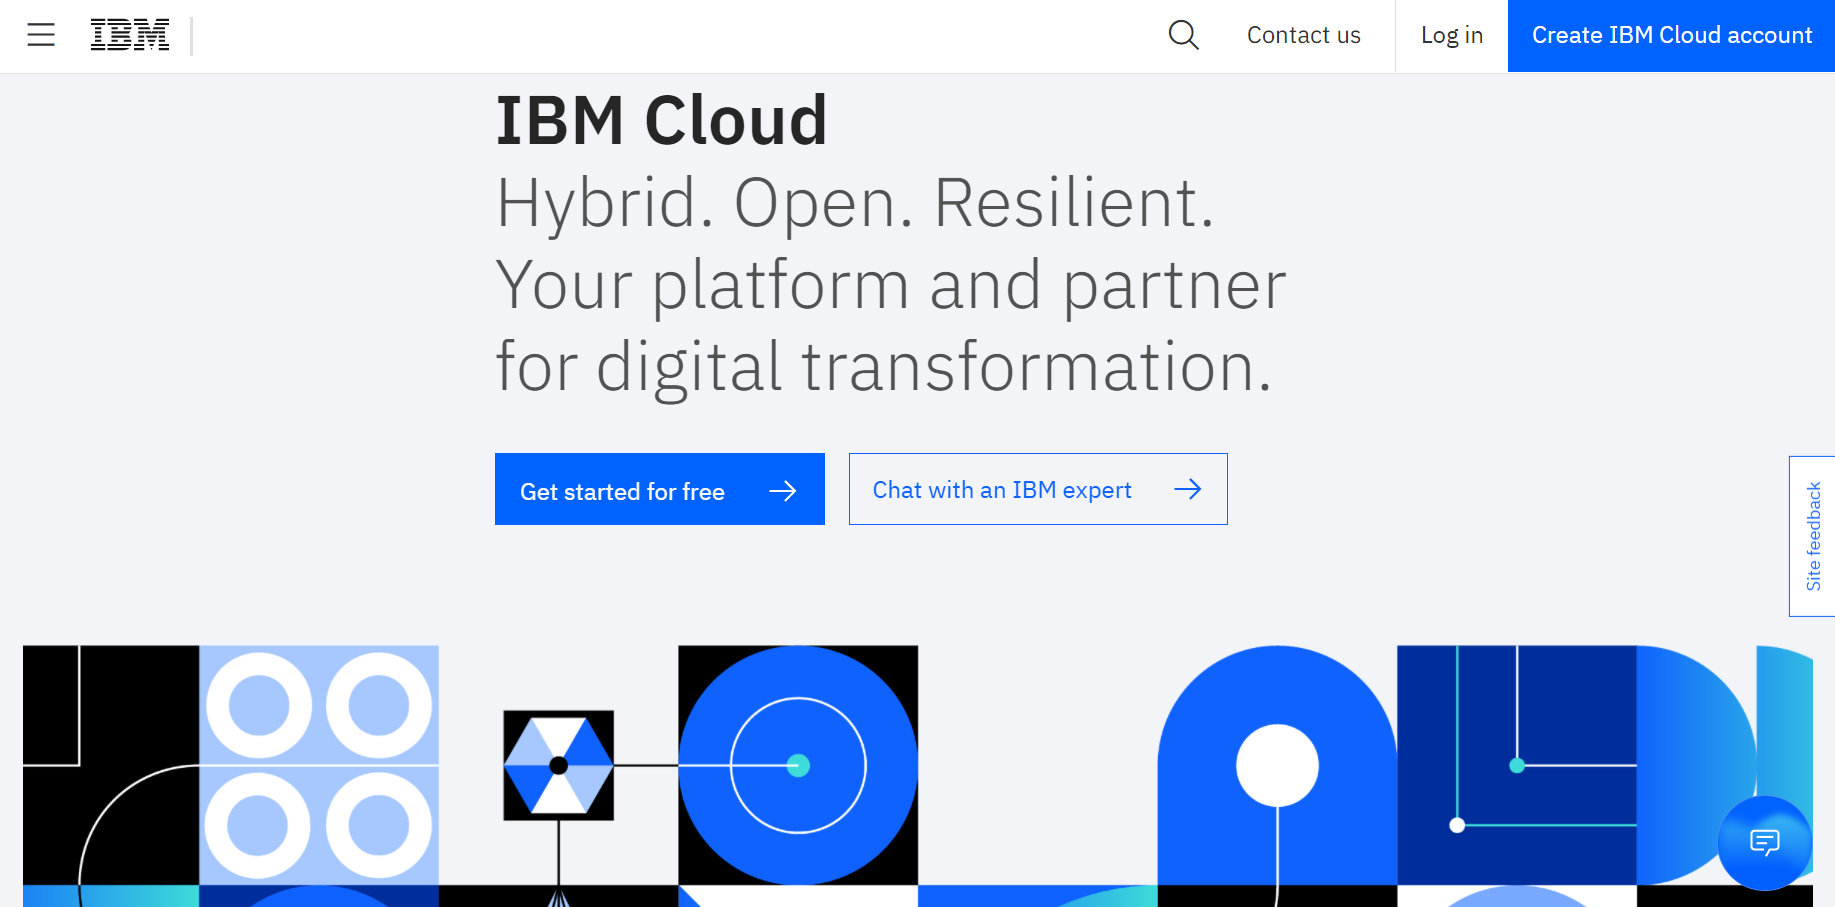This screenshot has width=1835, height=907.
Task: Open the Site feedback side tab
Action: click(x=1812, y=537)
